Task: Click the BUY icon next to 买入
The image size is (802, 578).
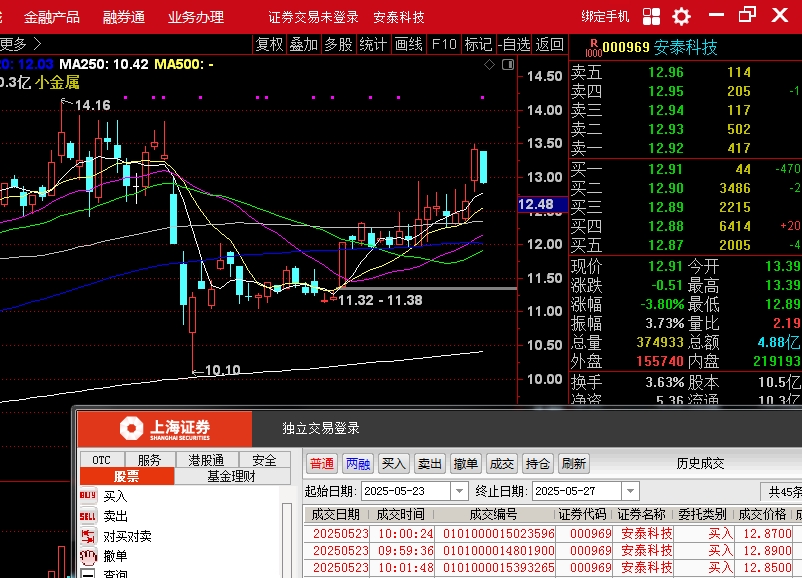Action: [x=88, y=496]
